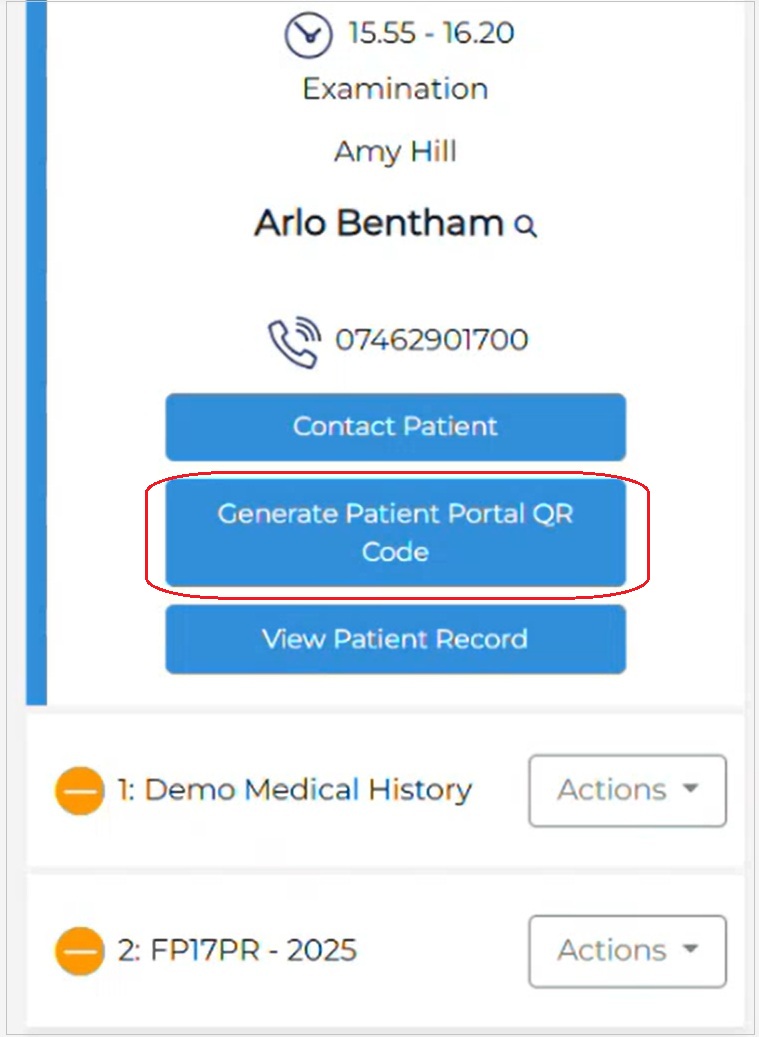Click the practitioner name Amy Hill
Image resolution: width=759 pixels, height=1037 pixels.
click(x=395, y=152)
